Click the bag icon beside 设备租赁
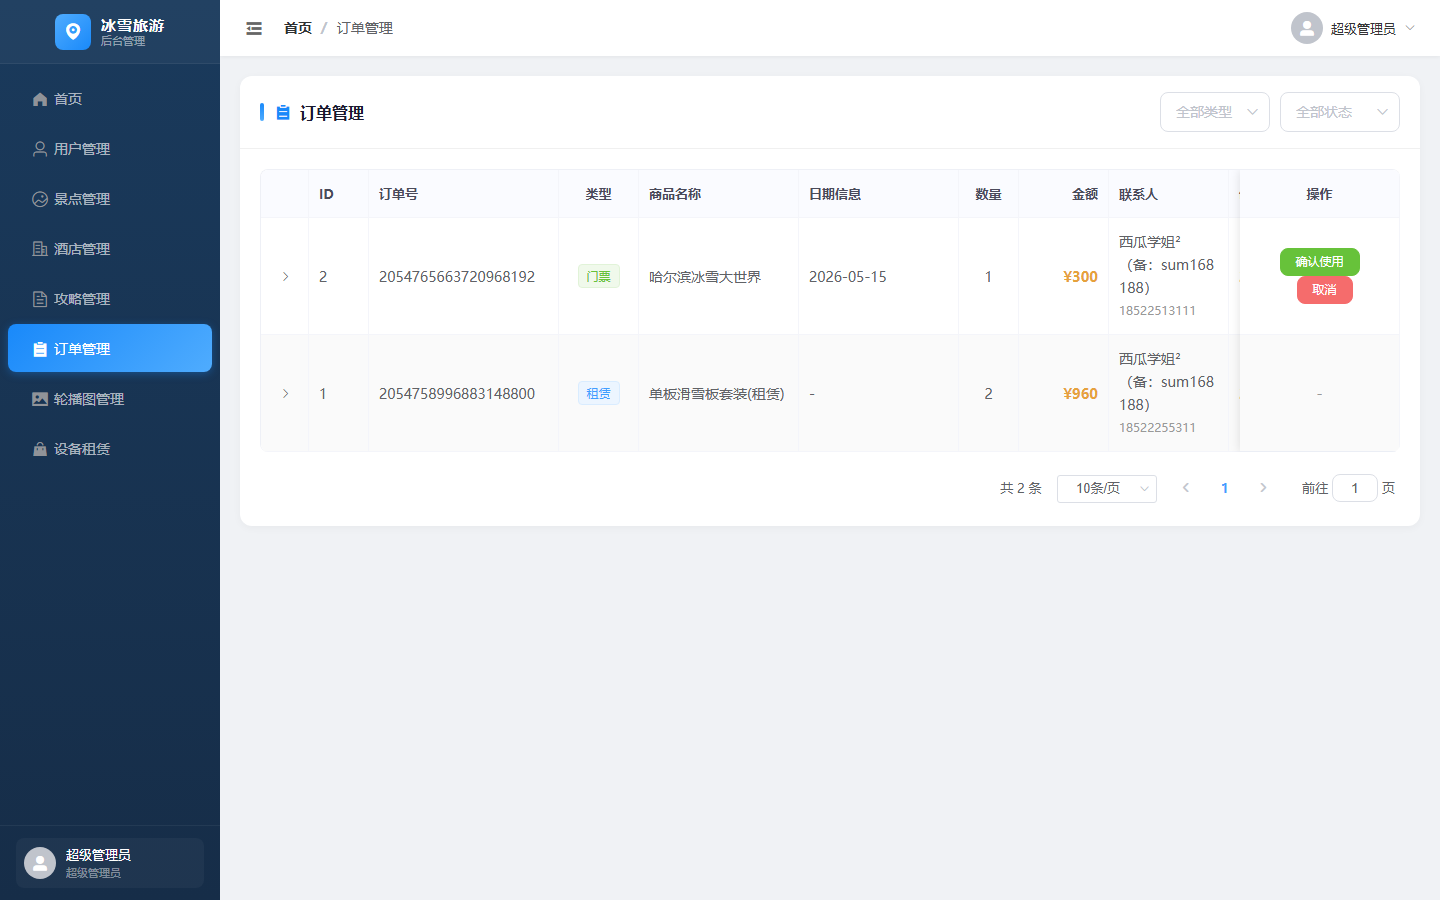 [x=40, y=449]
